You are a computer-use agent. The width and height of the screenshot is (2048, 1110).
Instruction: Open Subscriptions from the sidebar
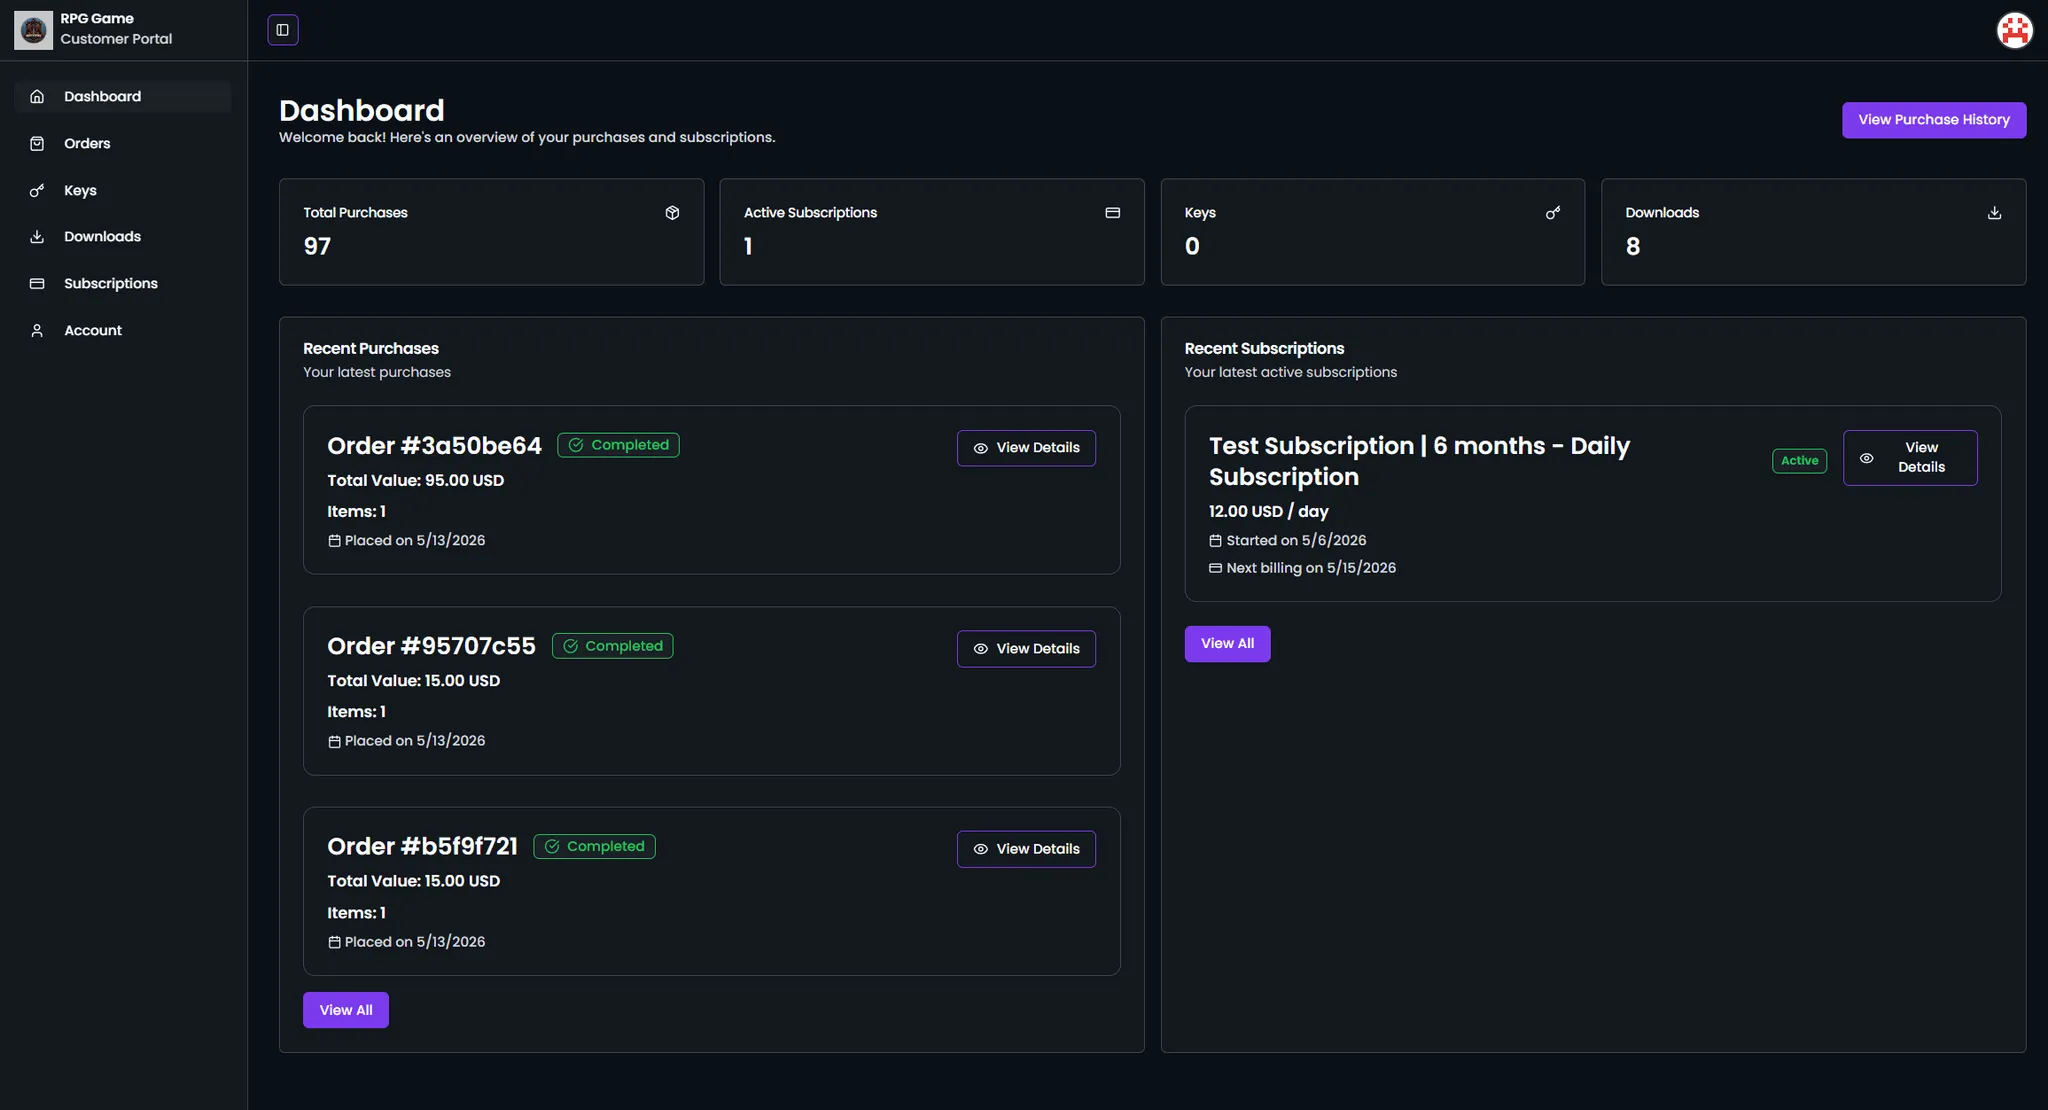[x=122, y=284]
